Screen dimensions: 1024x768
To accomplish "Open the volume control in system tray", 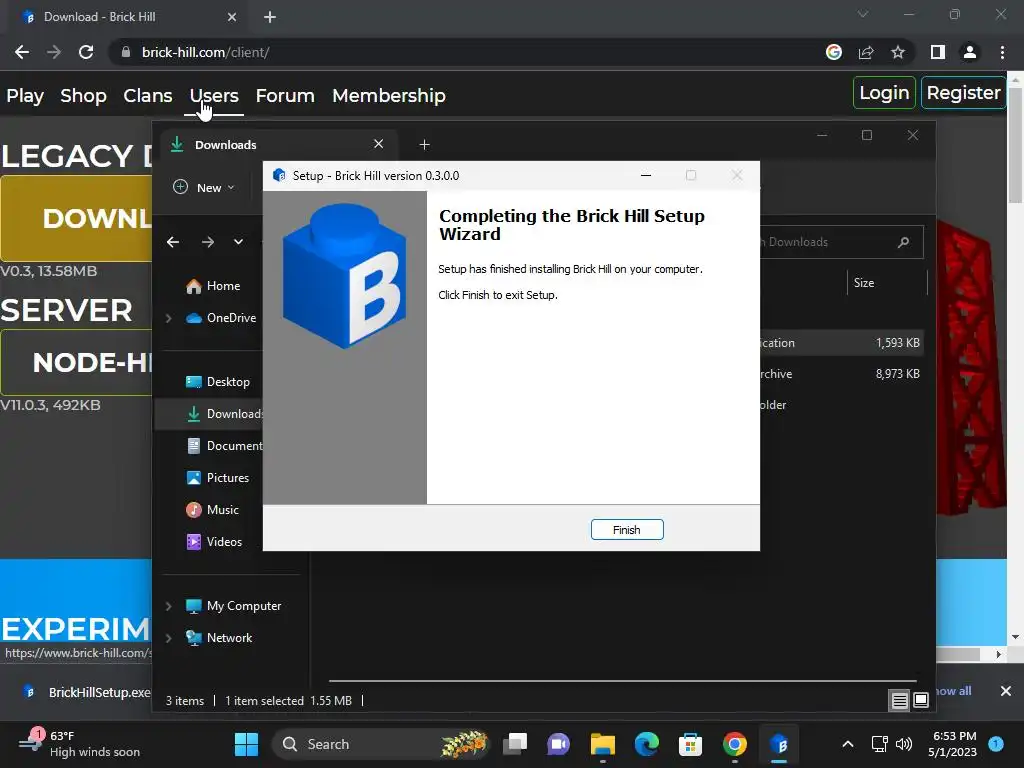I will pos(904,744).
